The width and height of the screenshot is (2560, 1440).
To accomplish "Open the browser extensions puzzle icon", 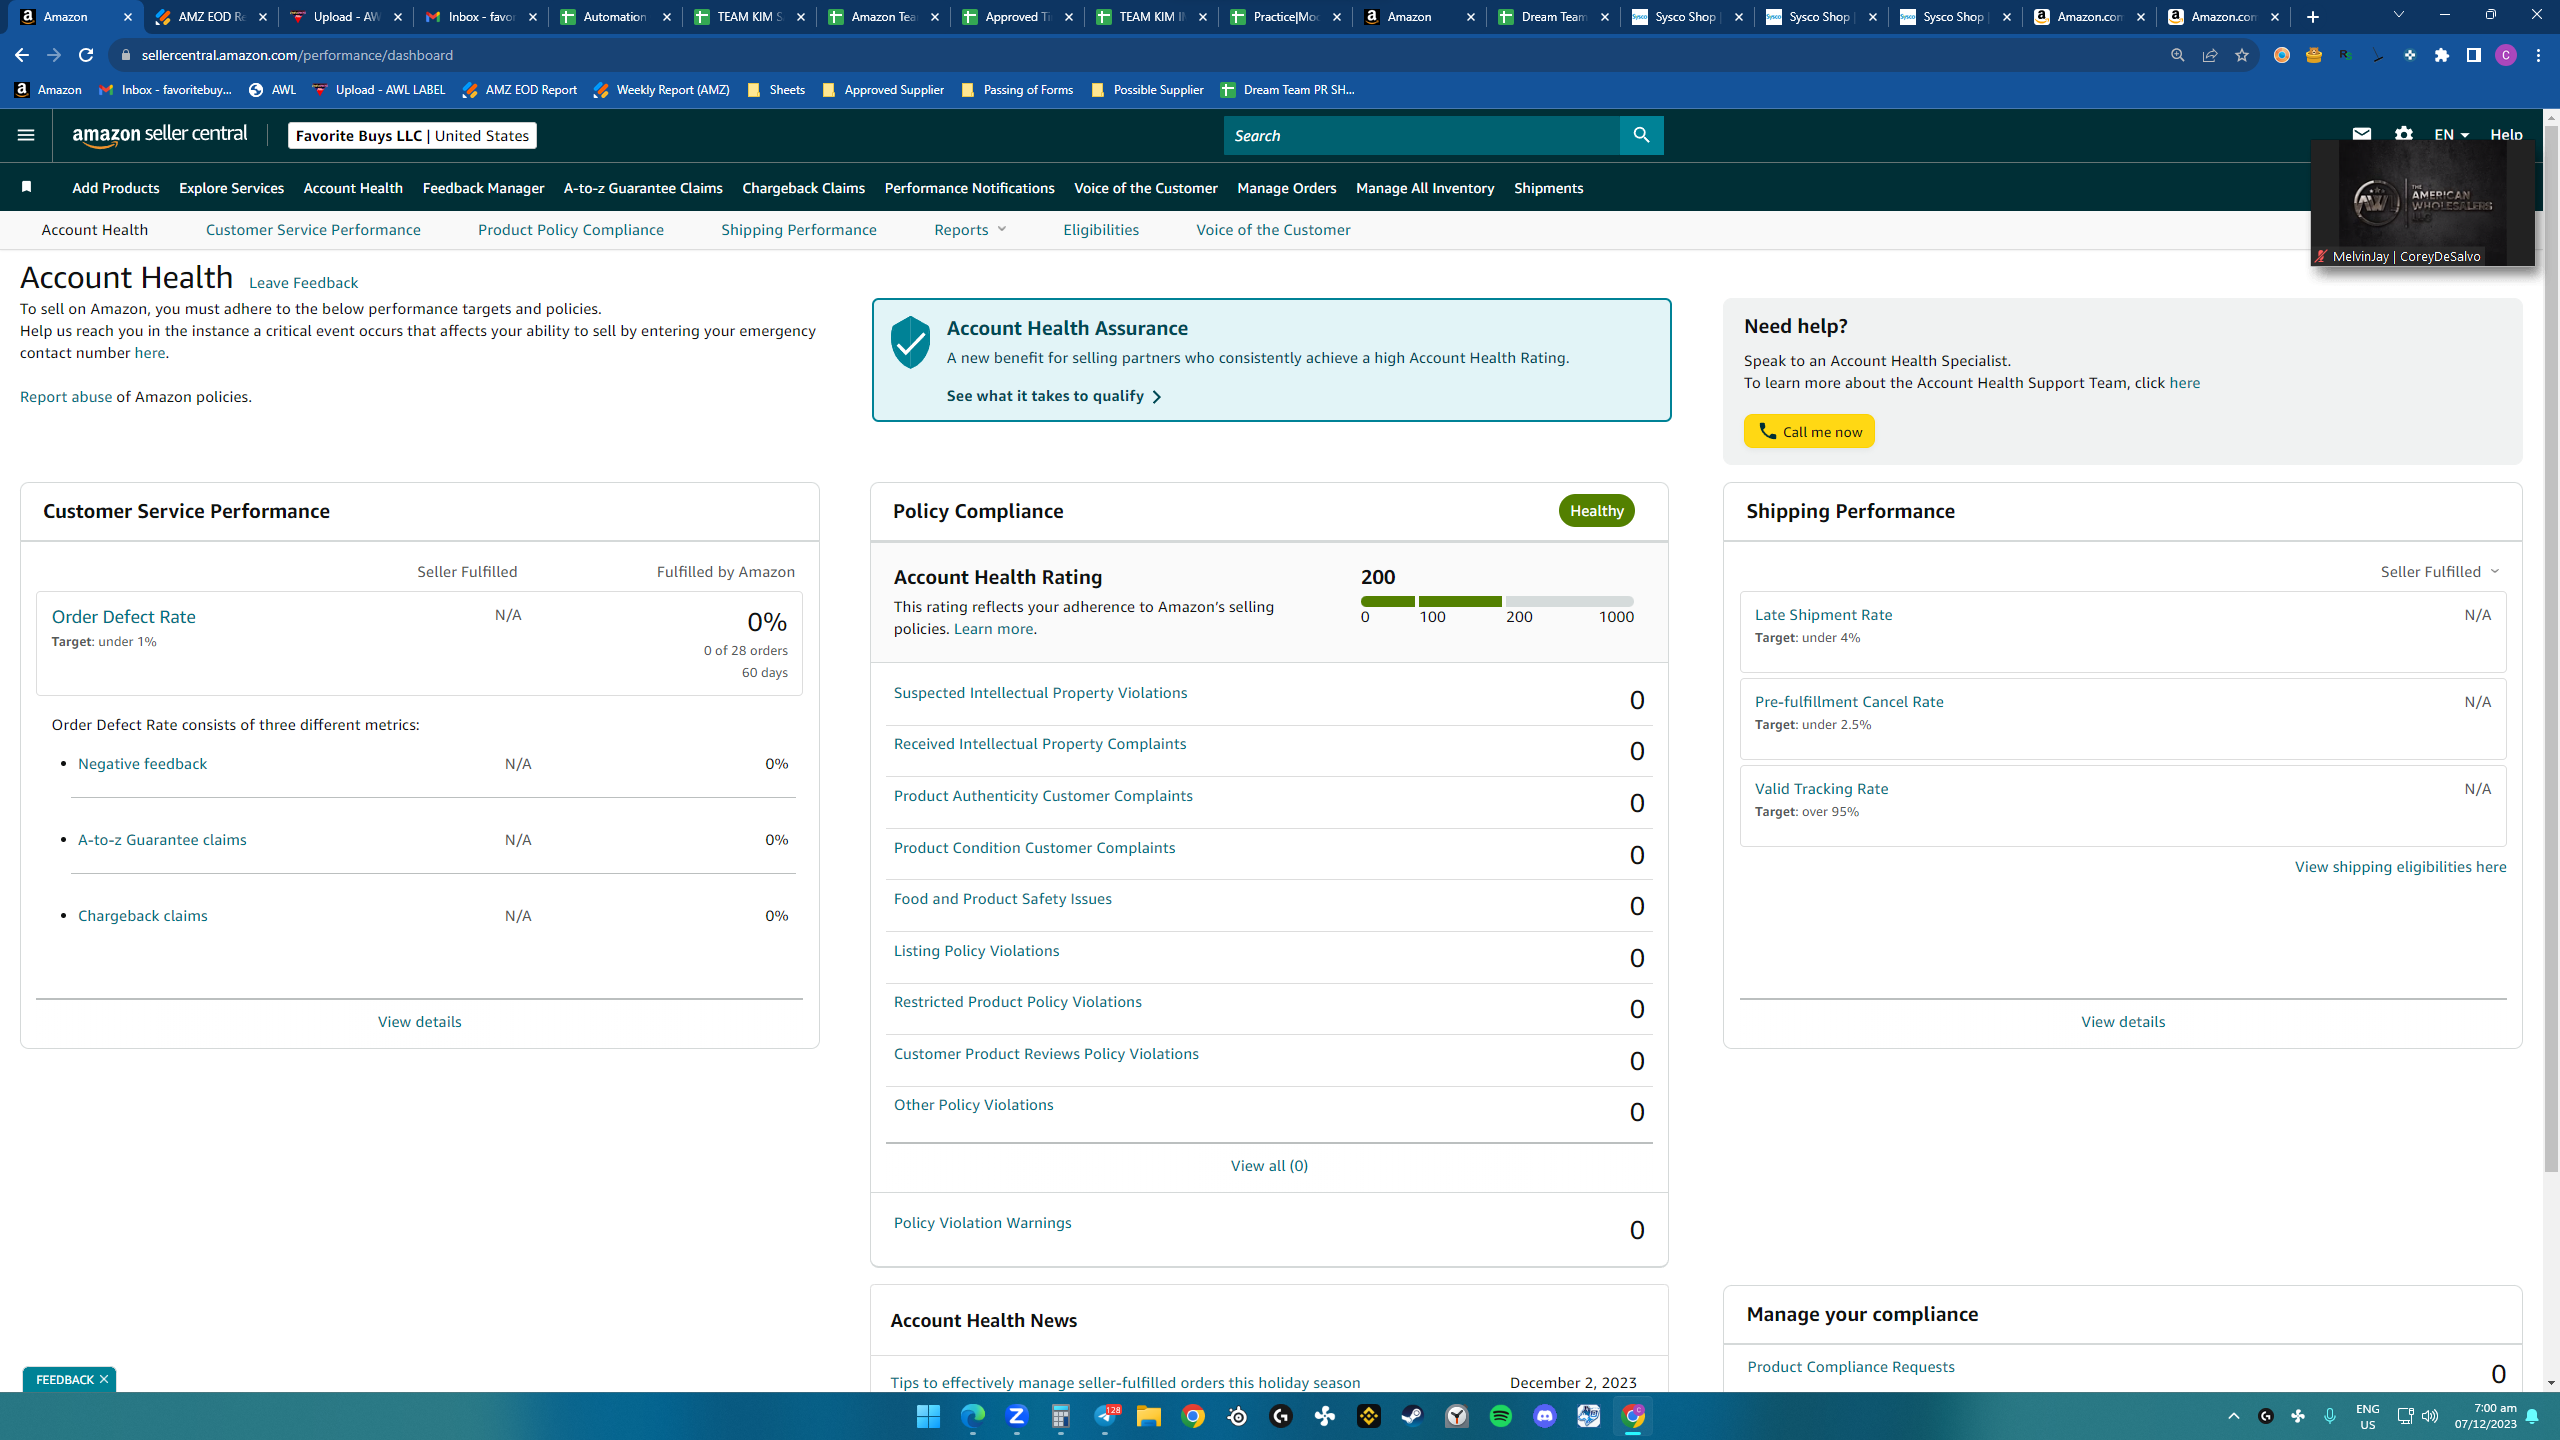I will pyautogui.click(x=2442, y=55).
